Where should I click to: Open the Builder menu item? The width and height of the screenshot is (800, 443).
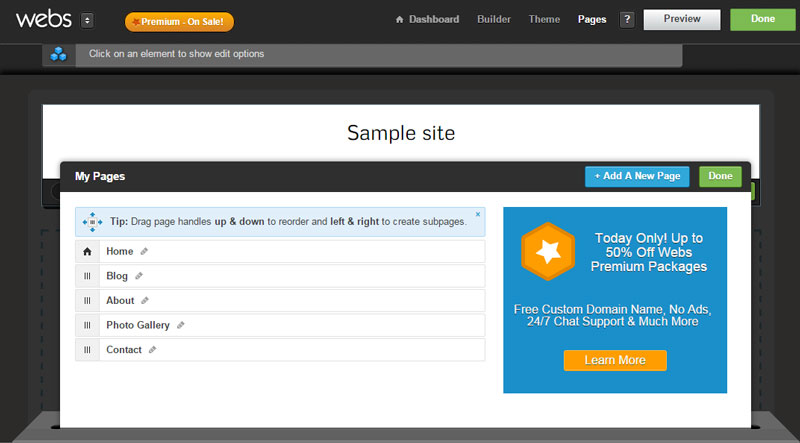(x=493, y=19)
